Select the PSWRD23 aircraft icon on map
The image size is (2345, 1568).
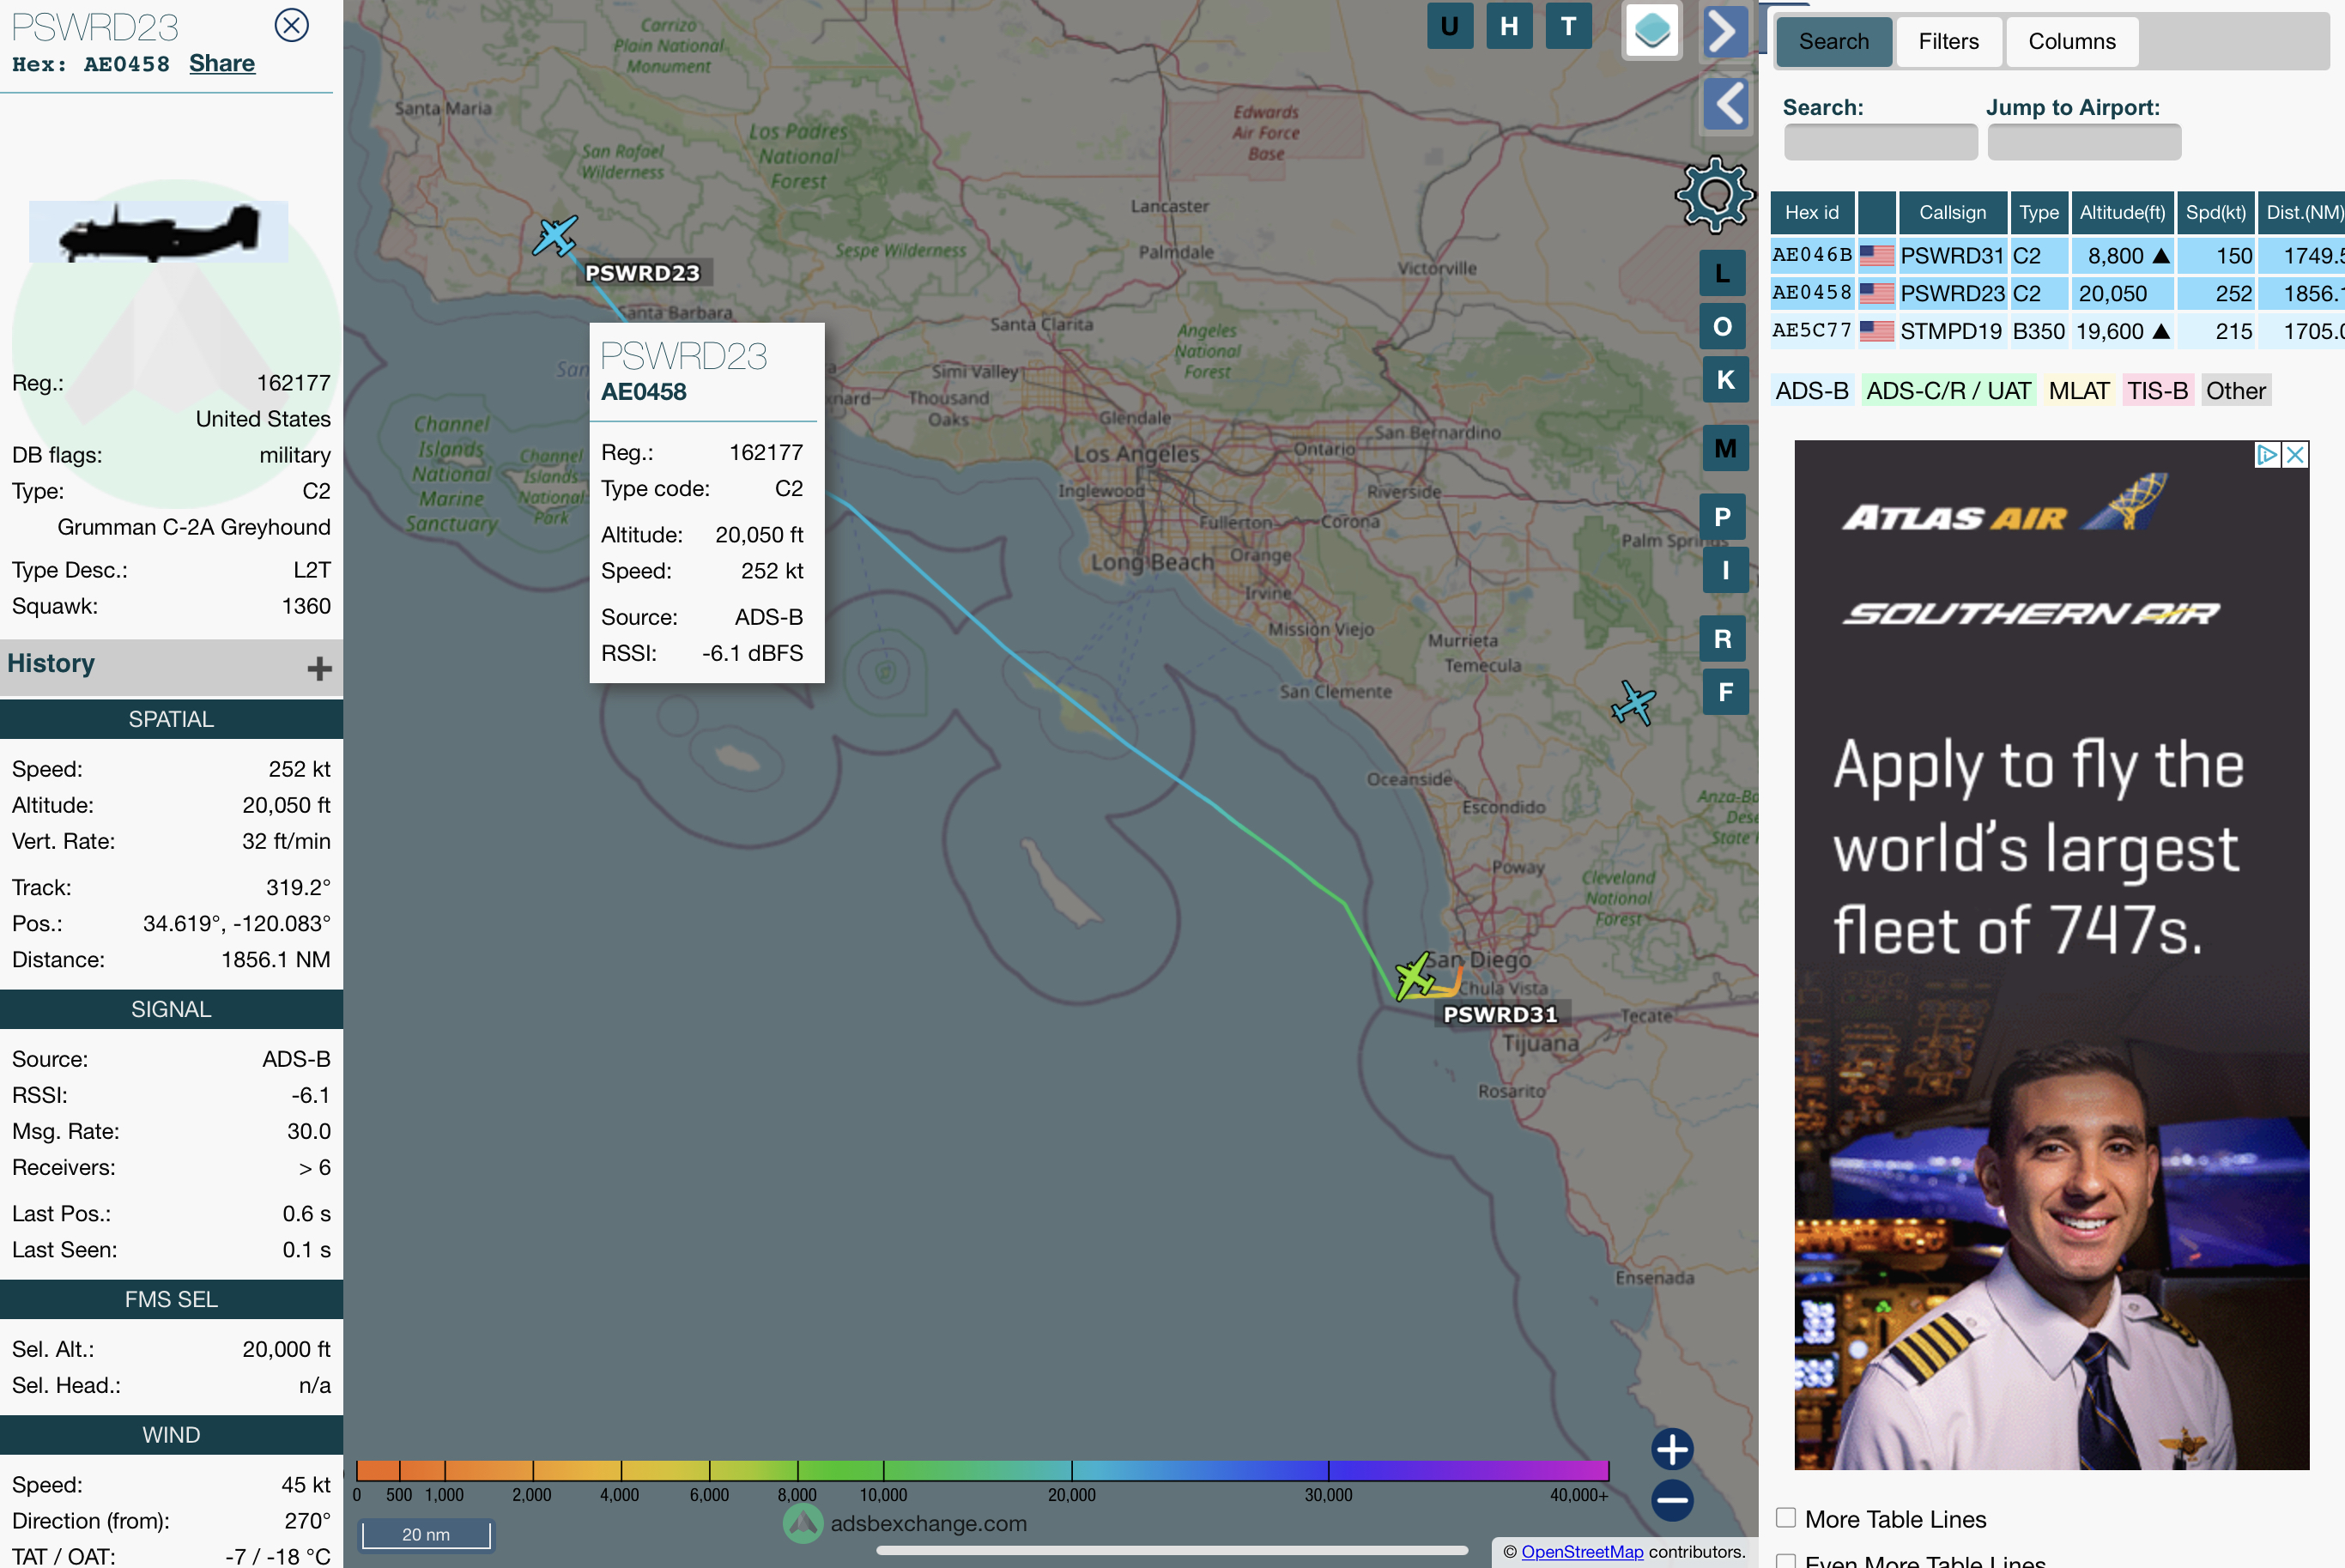click(554, 236)
